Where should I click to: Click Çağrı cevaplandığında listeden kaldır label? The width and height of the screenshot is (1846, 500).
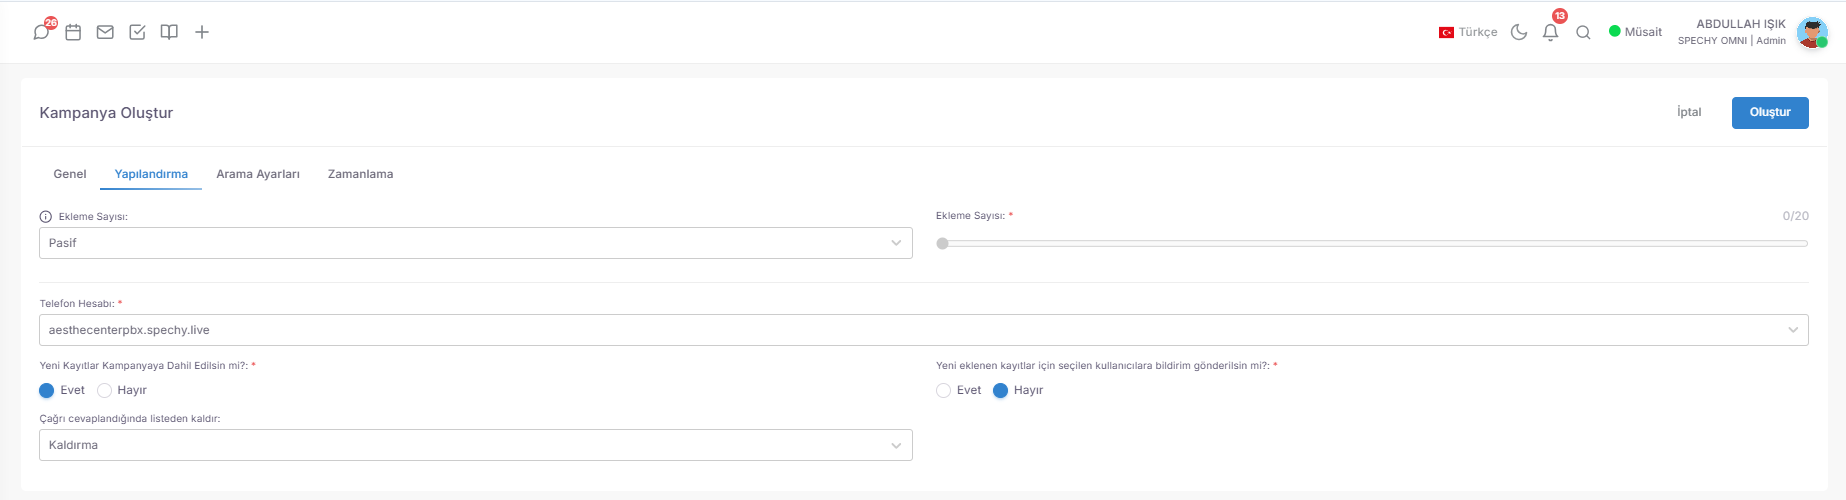click(130, 419)
